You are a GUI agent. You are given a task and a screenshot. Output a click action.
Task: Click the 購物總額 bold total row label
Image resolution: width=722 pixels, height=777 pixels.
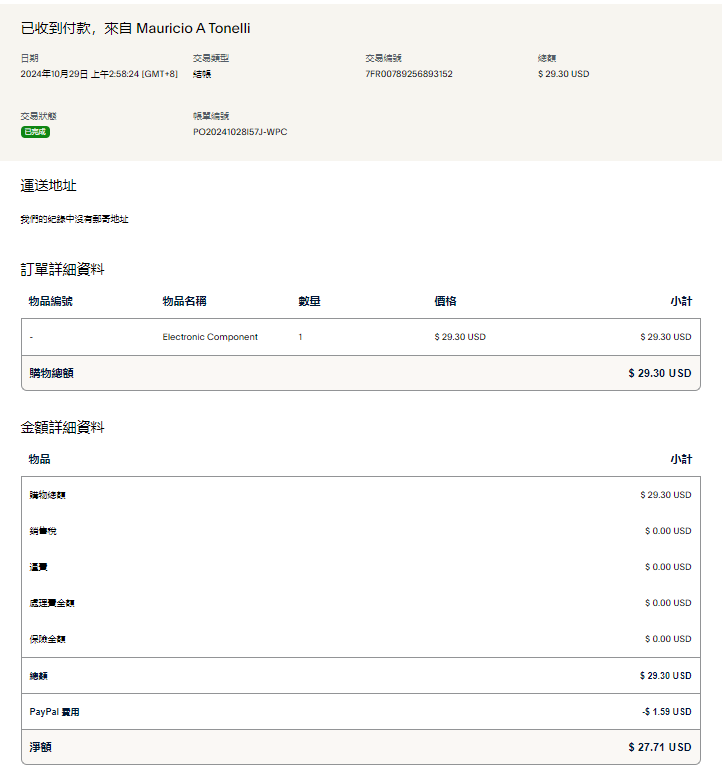click(51, 373)
